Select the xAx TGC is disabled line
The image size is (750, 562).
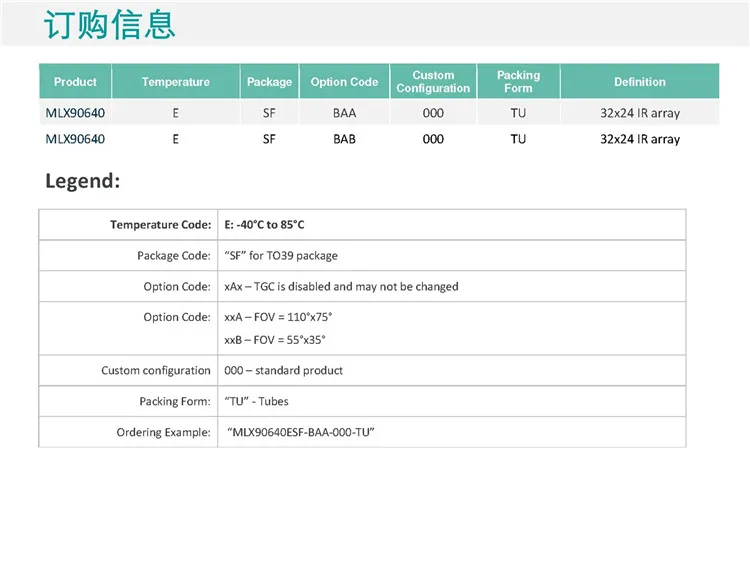pyautogui.click(x=341, y=287)
